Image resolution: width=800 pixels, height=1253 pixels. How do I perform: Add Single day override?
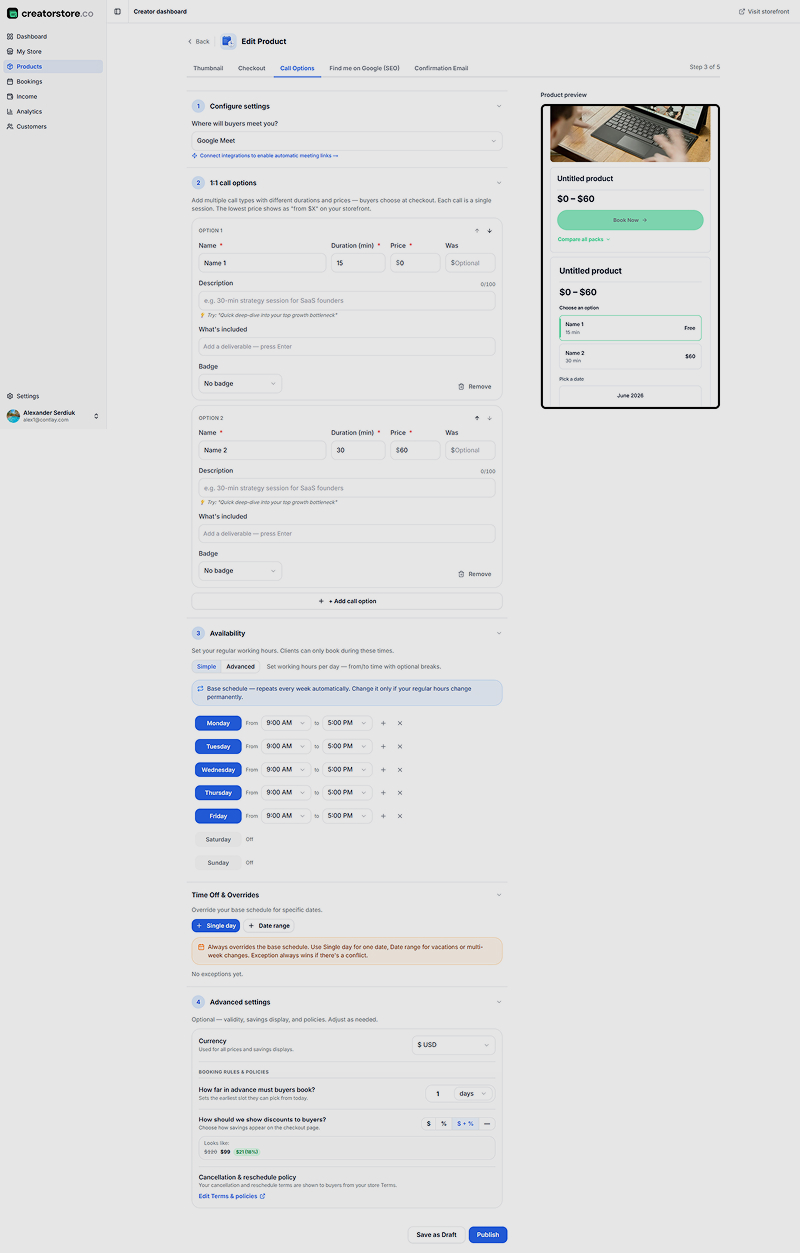(x=216, y=926)
